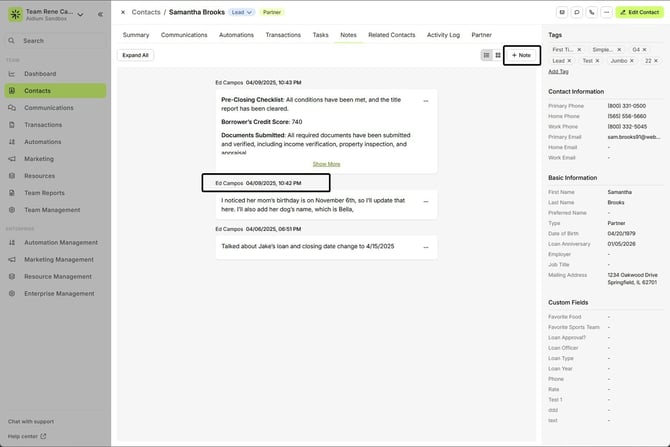
Task: Click the sidebar Search field
Action: tap(56, 41)
